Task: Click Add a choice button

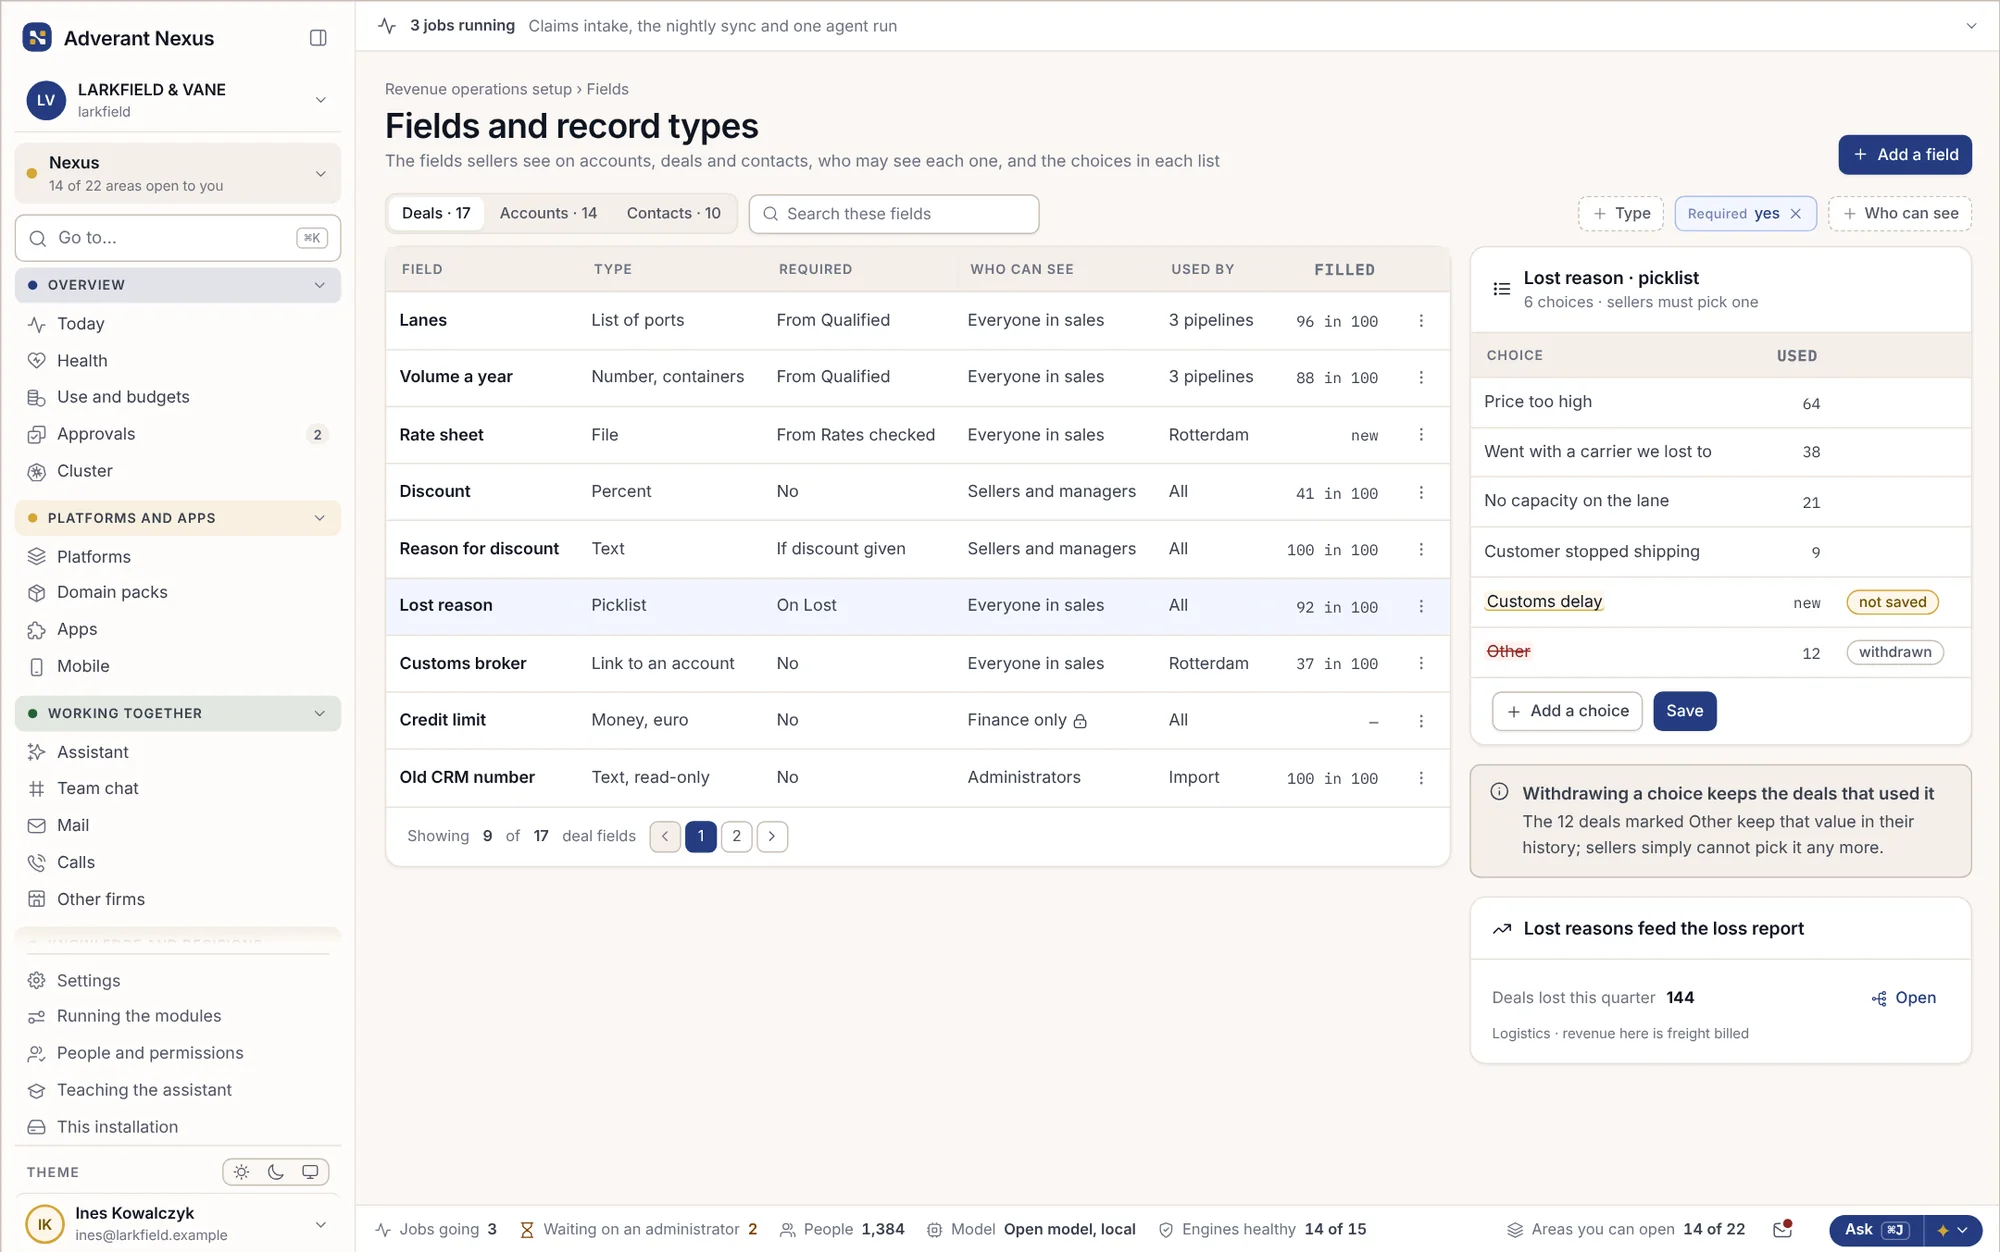Action: pyautogui.click(x=1567, y=711)
